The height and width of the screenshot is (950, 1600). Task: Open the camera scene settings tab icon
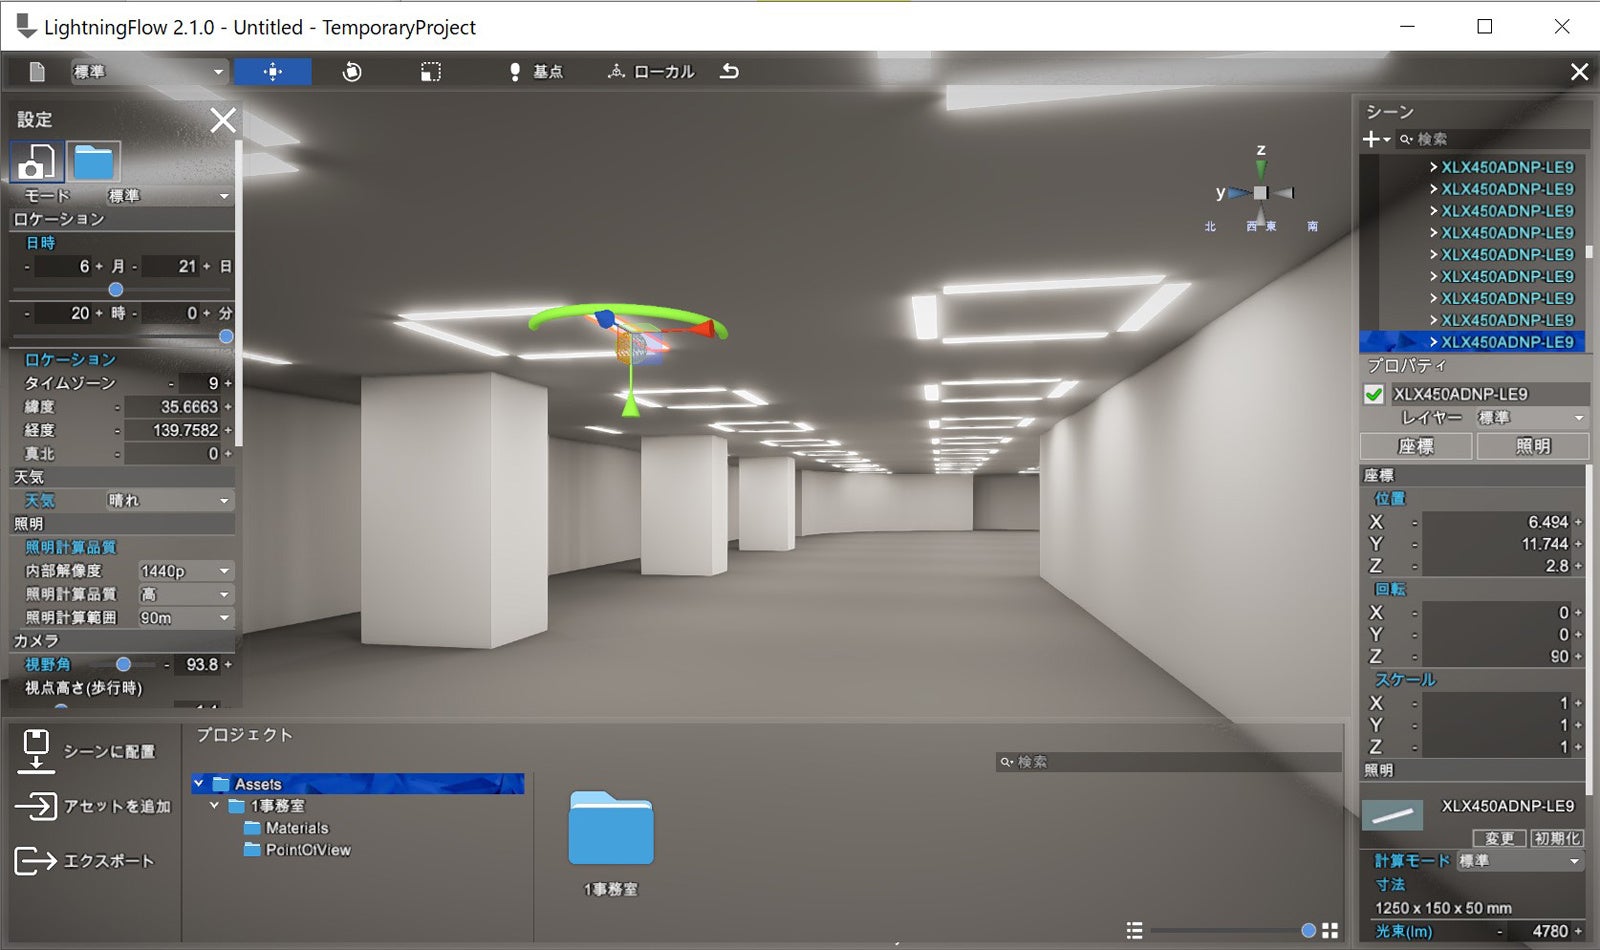pos(37,162)
